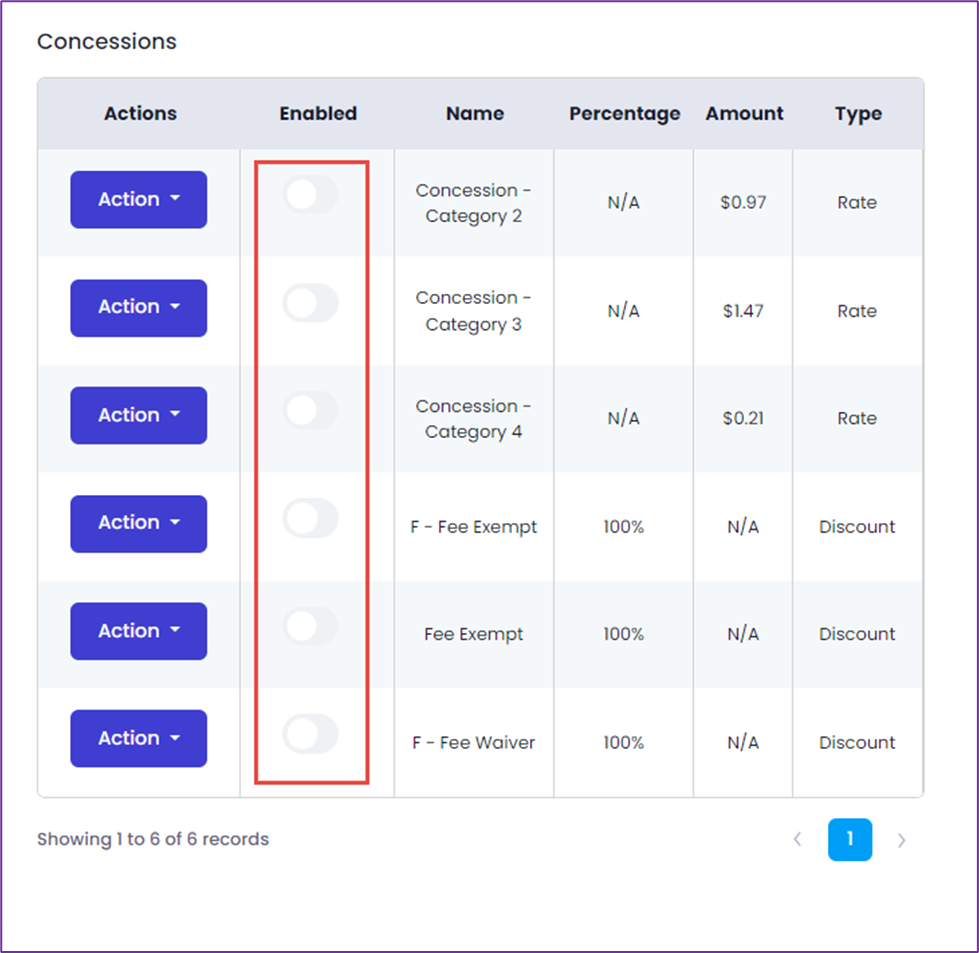This screenshot has height=953, width=979.
Task: Open Action dropdown for F - Fee Waiver
Action: 139,738
